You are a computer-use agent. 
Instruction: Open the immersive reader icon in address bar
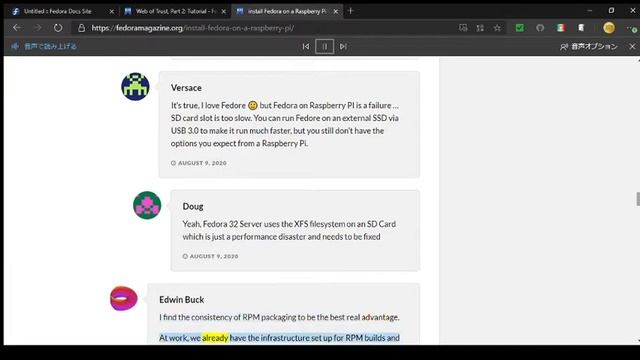pos(463,28)
